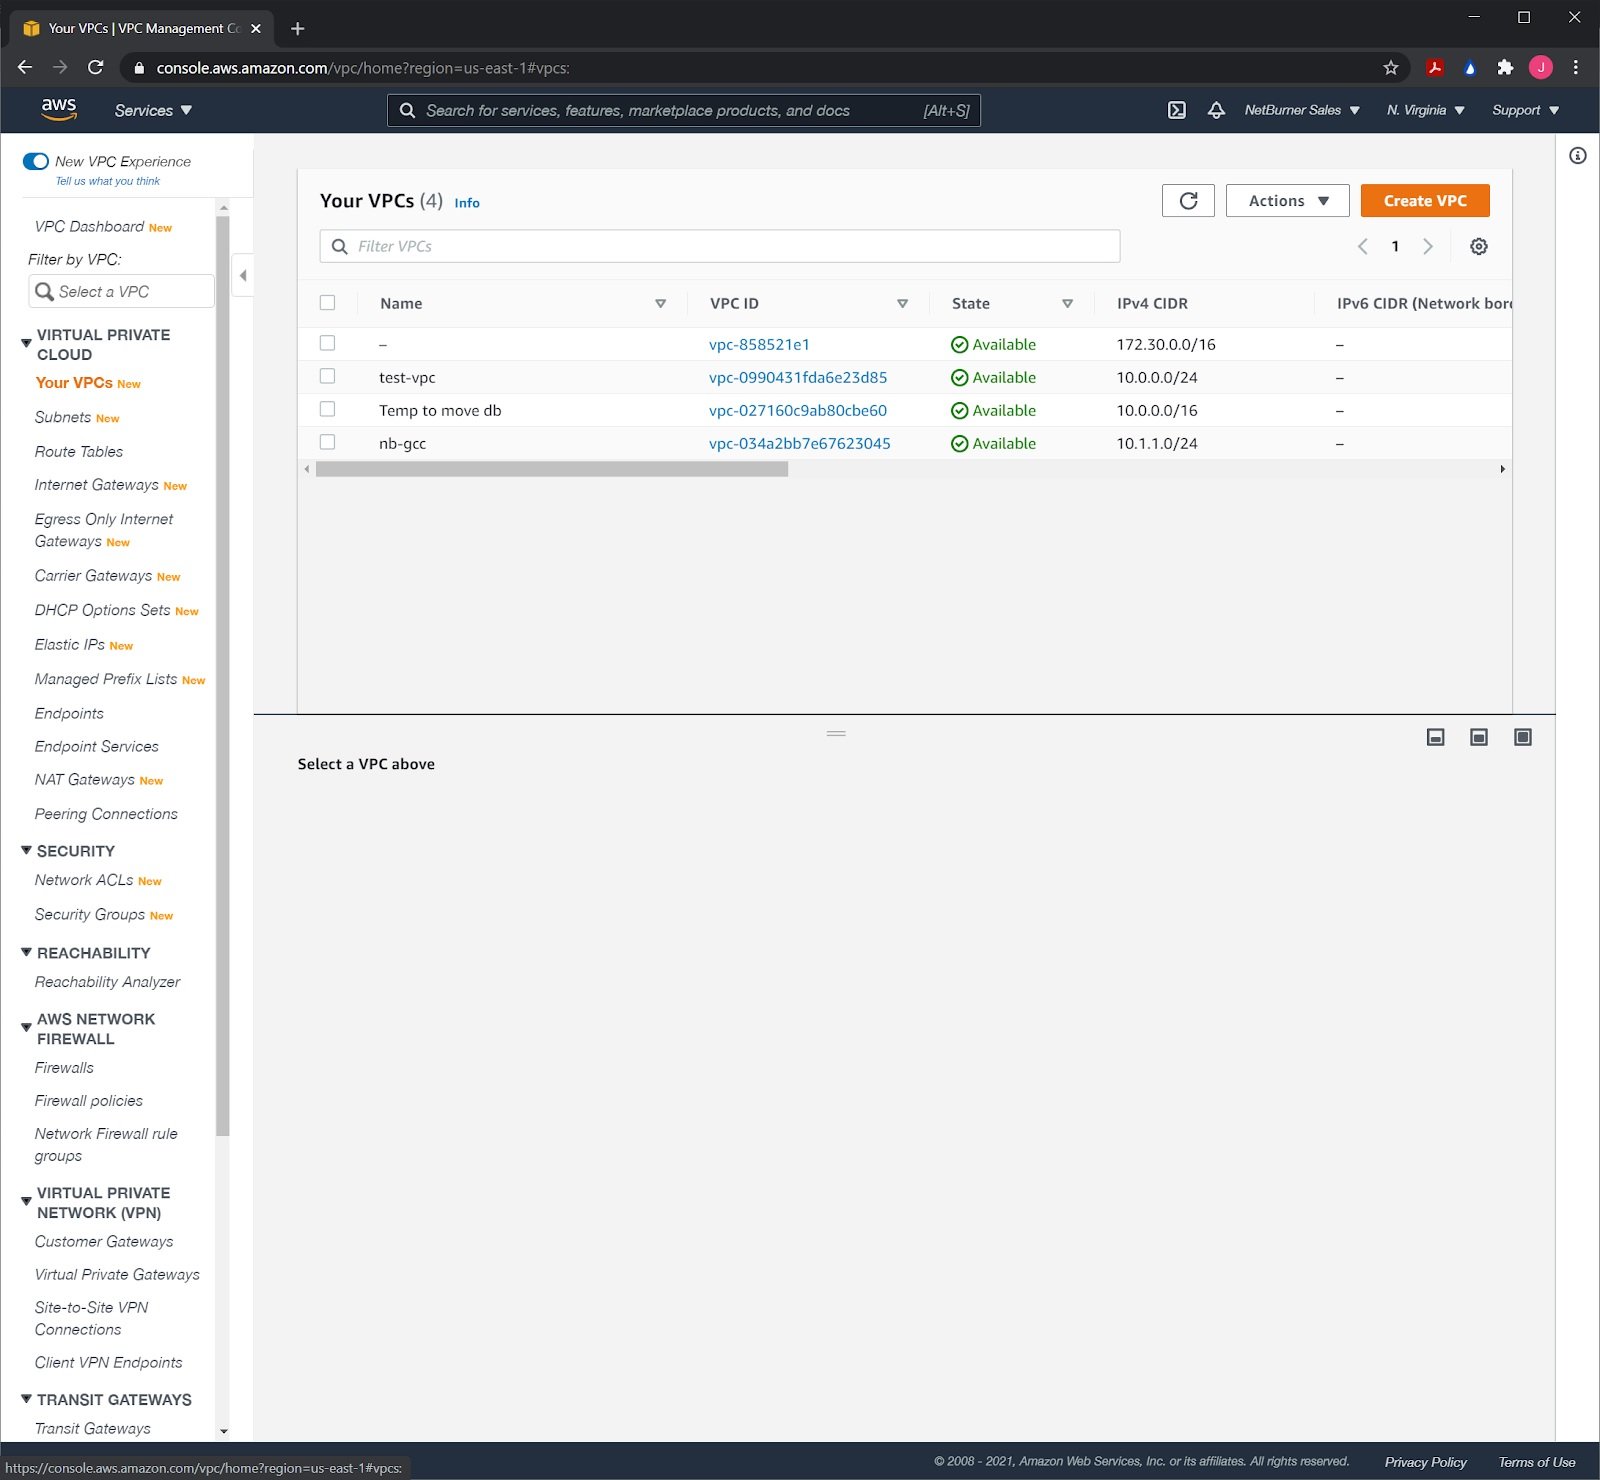Screen dimensions: 1600x1480
Task: Go to Subnets in sidebar
Action: point(63,417)
